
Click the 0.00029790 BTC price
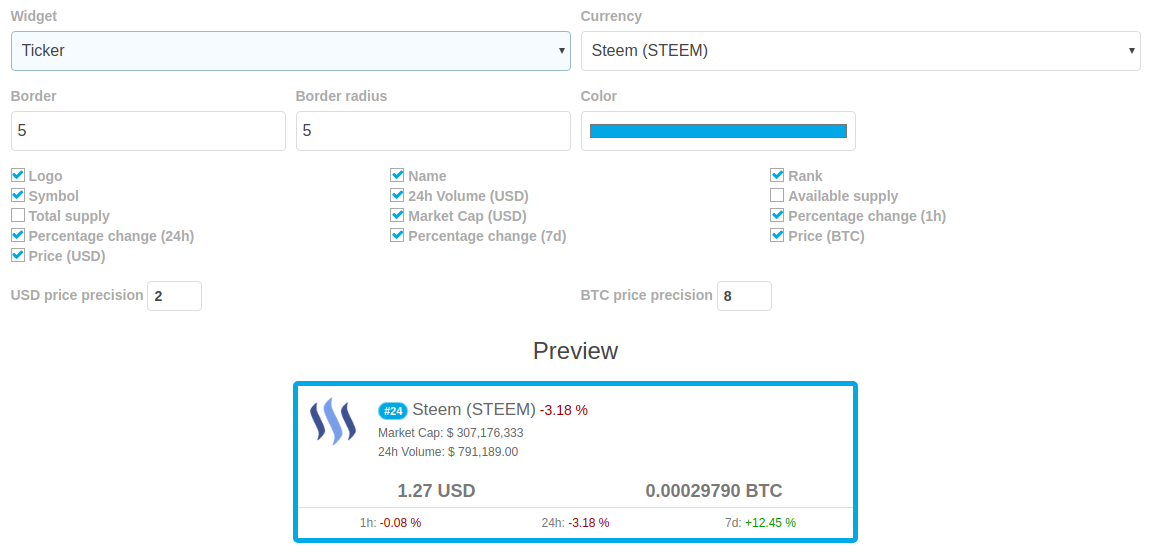(x=714, y=491)
